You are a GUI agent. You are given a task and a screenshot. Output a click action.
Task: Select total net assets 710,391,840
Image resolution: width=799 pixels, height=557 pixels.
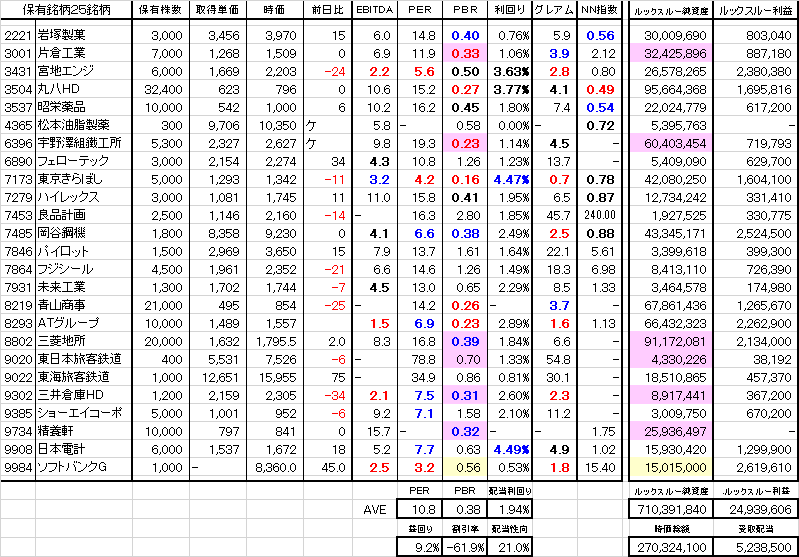tap(671, 509)
